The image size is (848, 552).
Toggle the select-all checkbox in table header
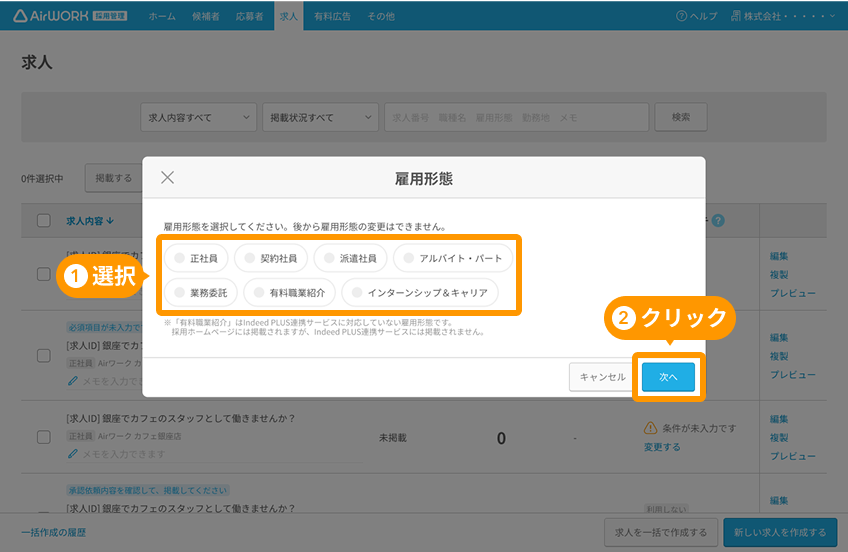[x=44, y=221]
